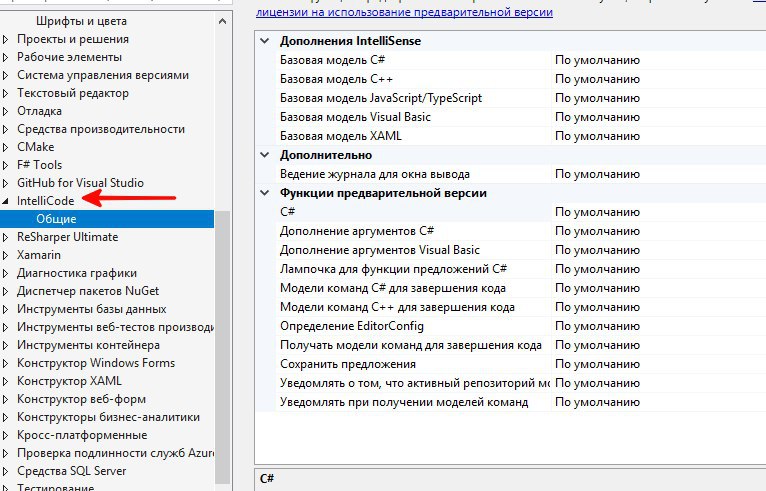
Task: Select Диагностика графики in the tree
Action: point(77,273)
